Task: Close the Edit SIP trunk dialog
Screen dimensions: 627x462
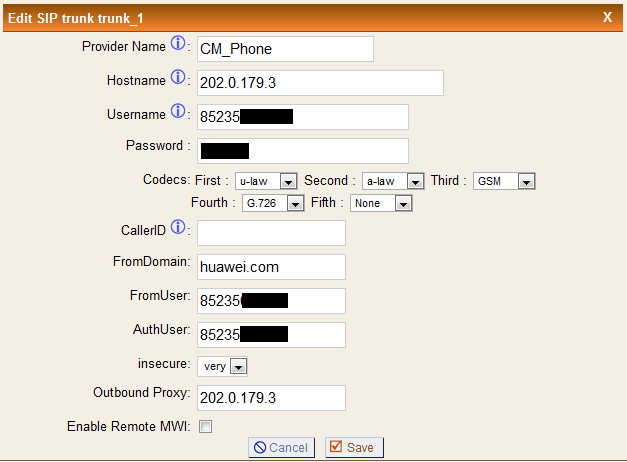Action: [x=607, y=17]
